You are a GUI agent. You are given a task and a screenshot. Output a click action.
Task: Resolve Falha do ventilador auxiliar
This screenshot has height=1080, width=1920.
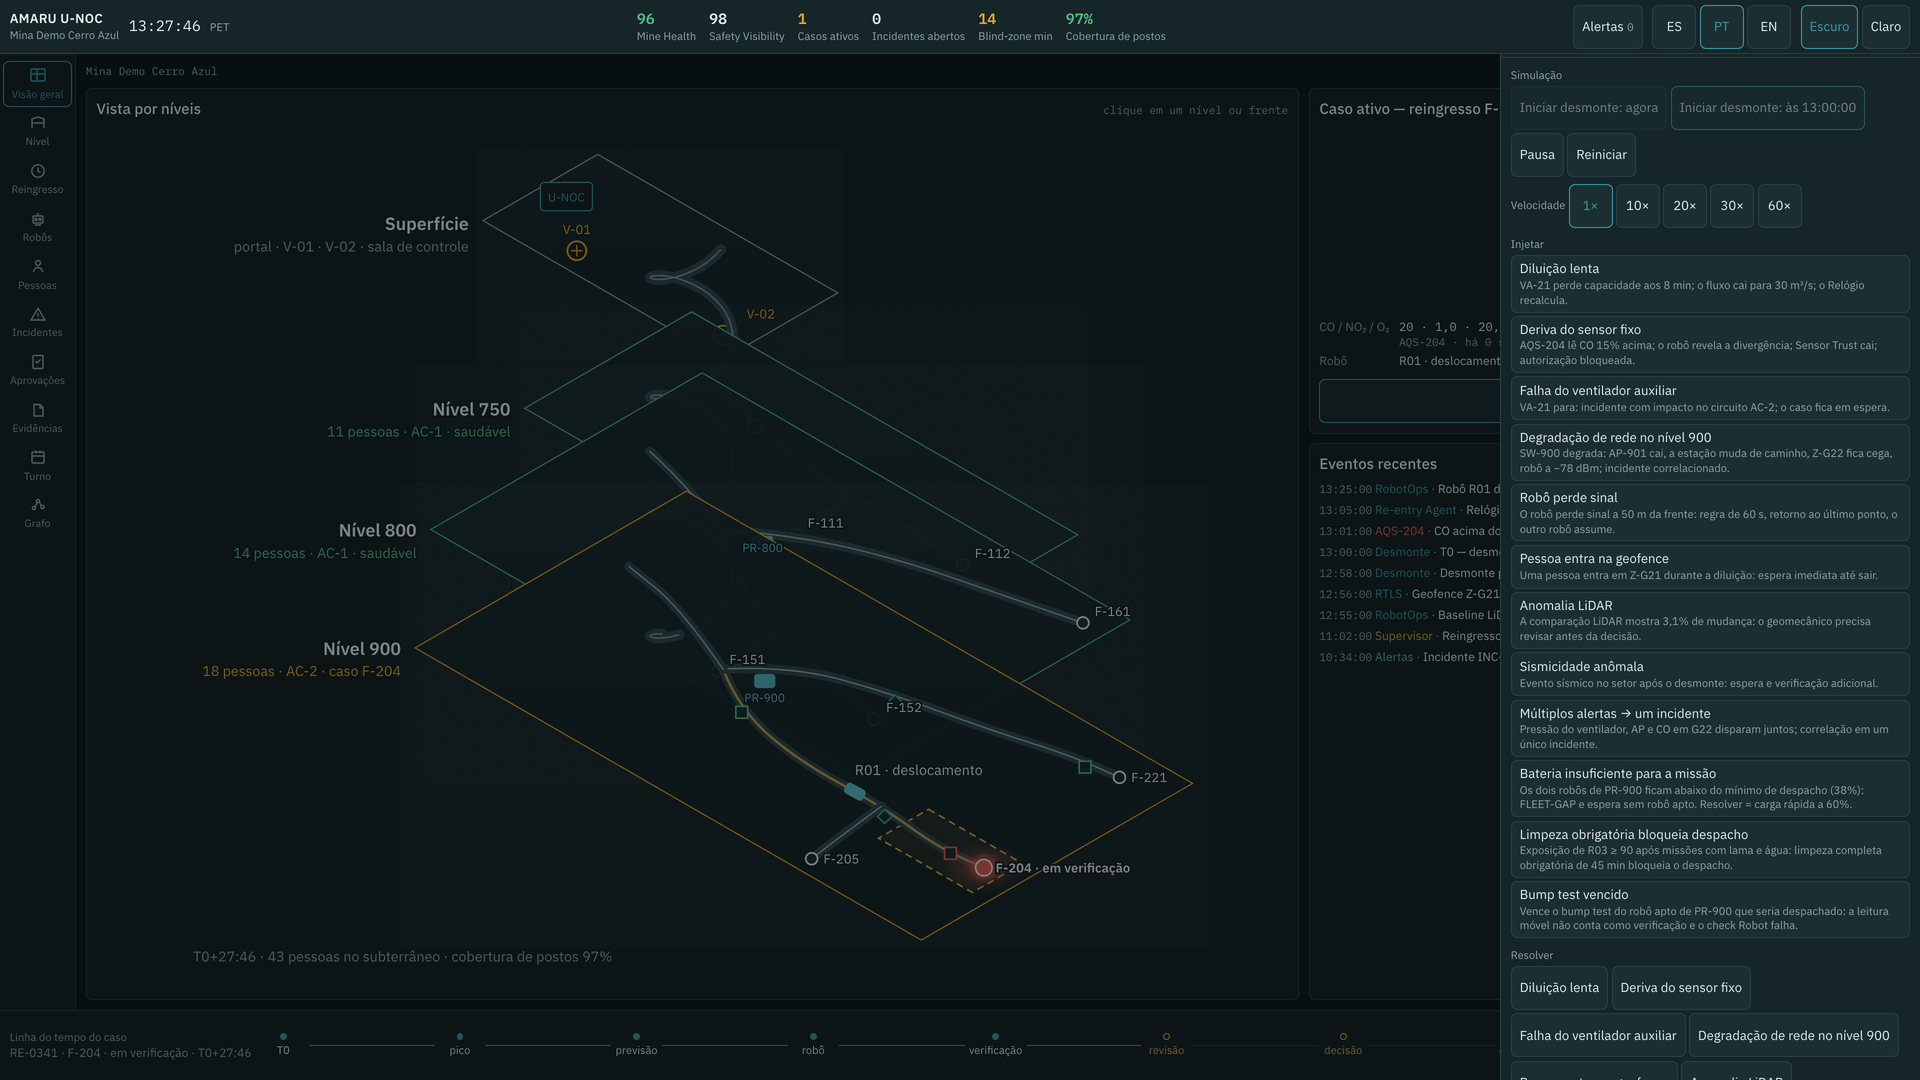pyautogui.click(x=1598, y=1036)
